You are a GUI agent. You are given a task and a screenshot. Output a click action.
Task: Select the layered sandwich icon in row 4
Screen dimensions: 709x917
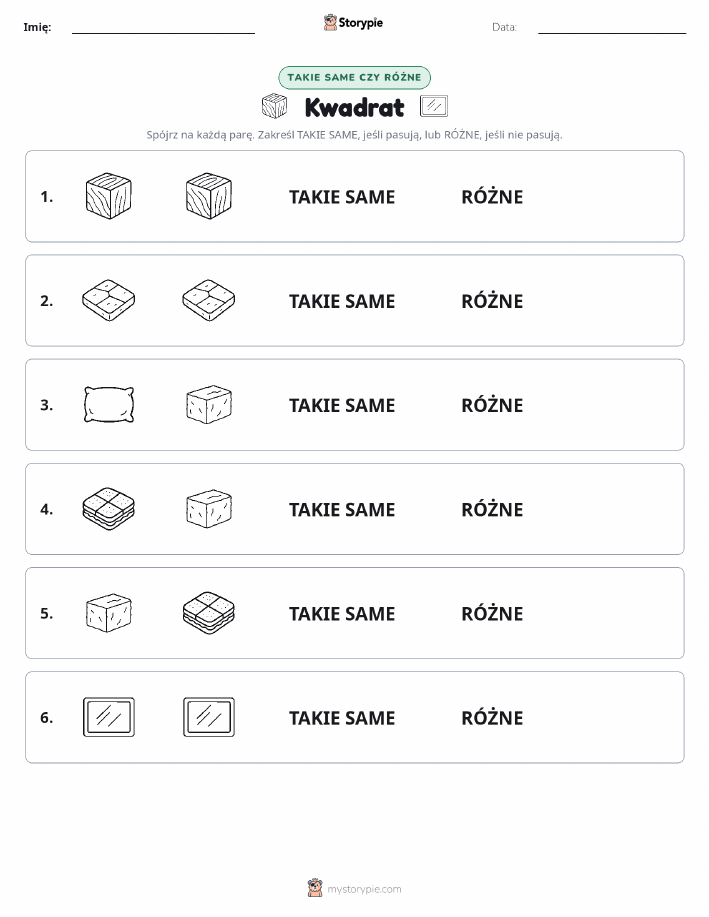109,508
